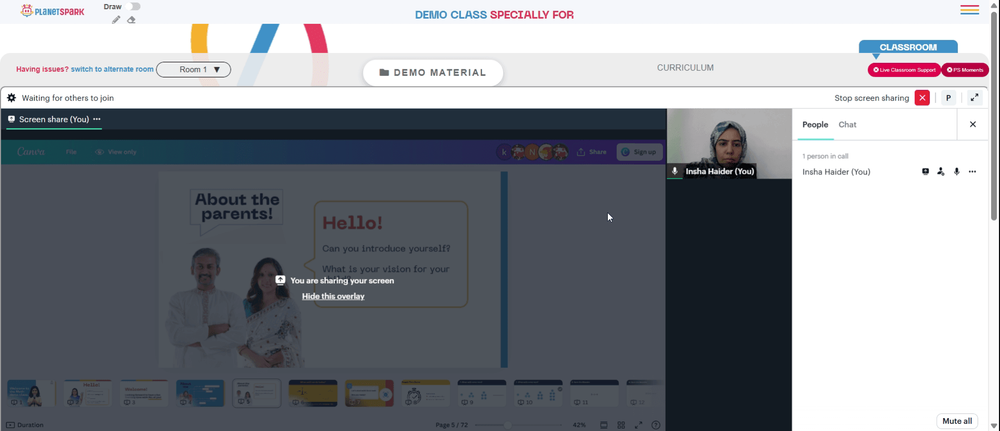
Task: Click Hide this overlay link
Action: (x=333, y=296)
